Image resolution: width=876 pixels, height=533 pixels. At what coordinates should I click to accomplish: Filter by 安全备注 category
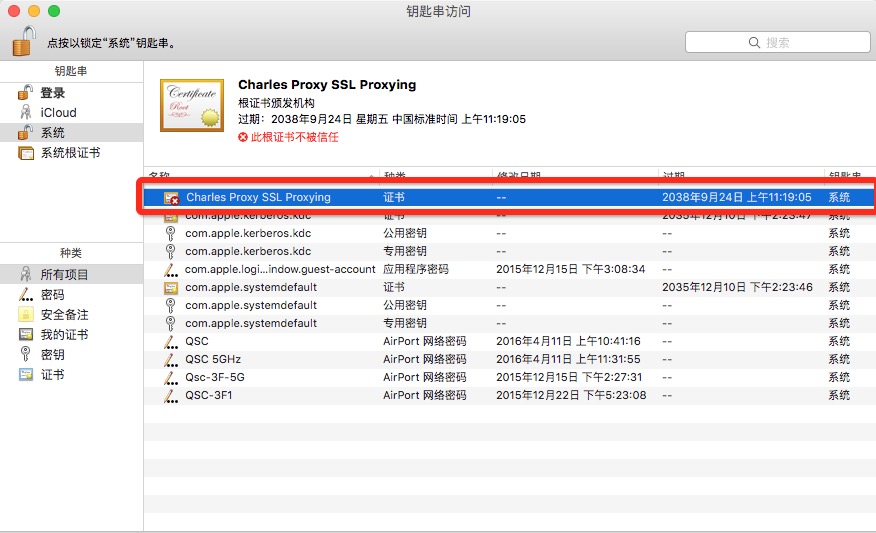72,315
